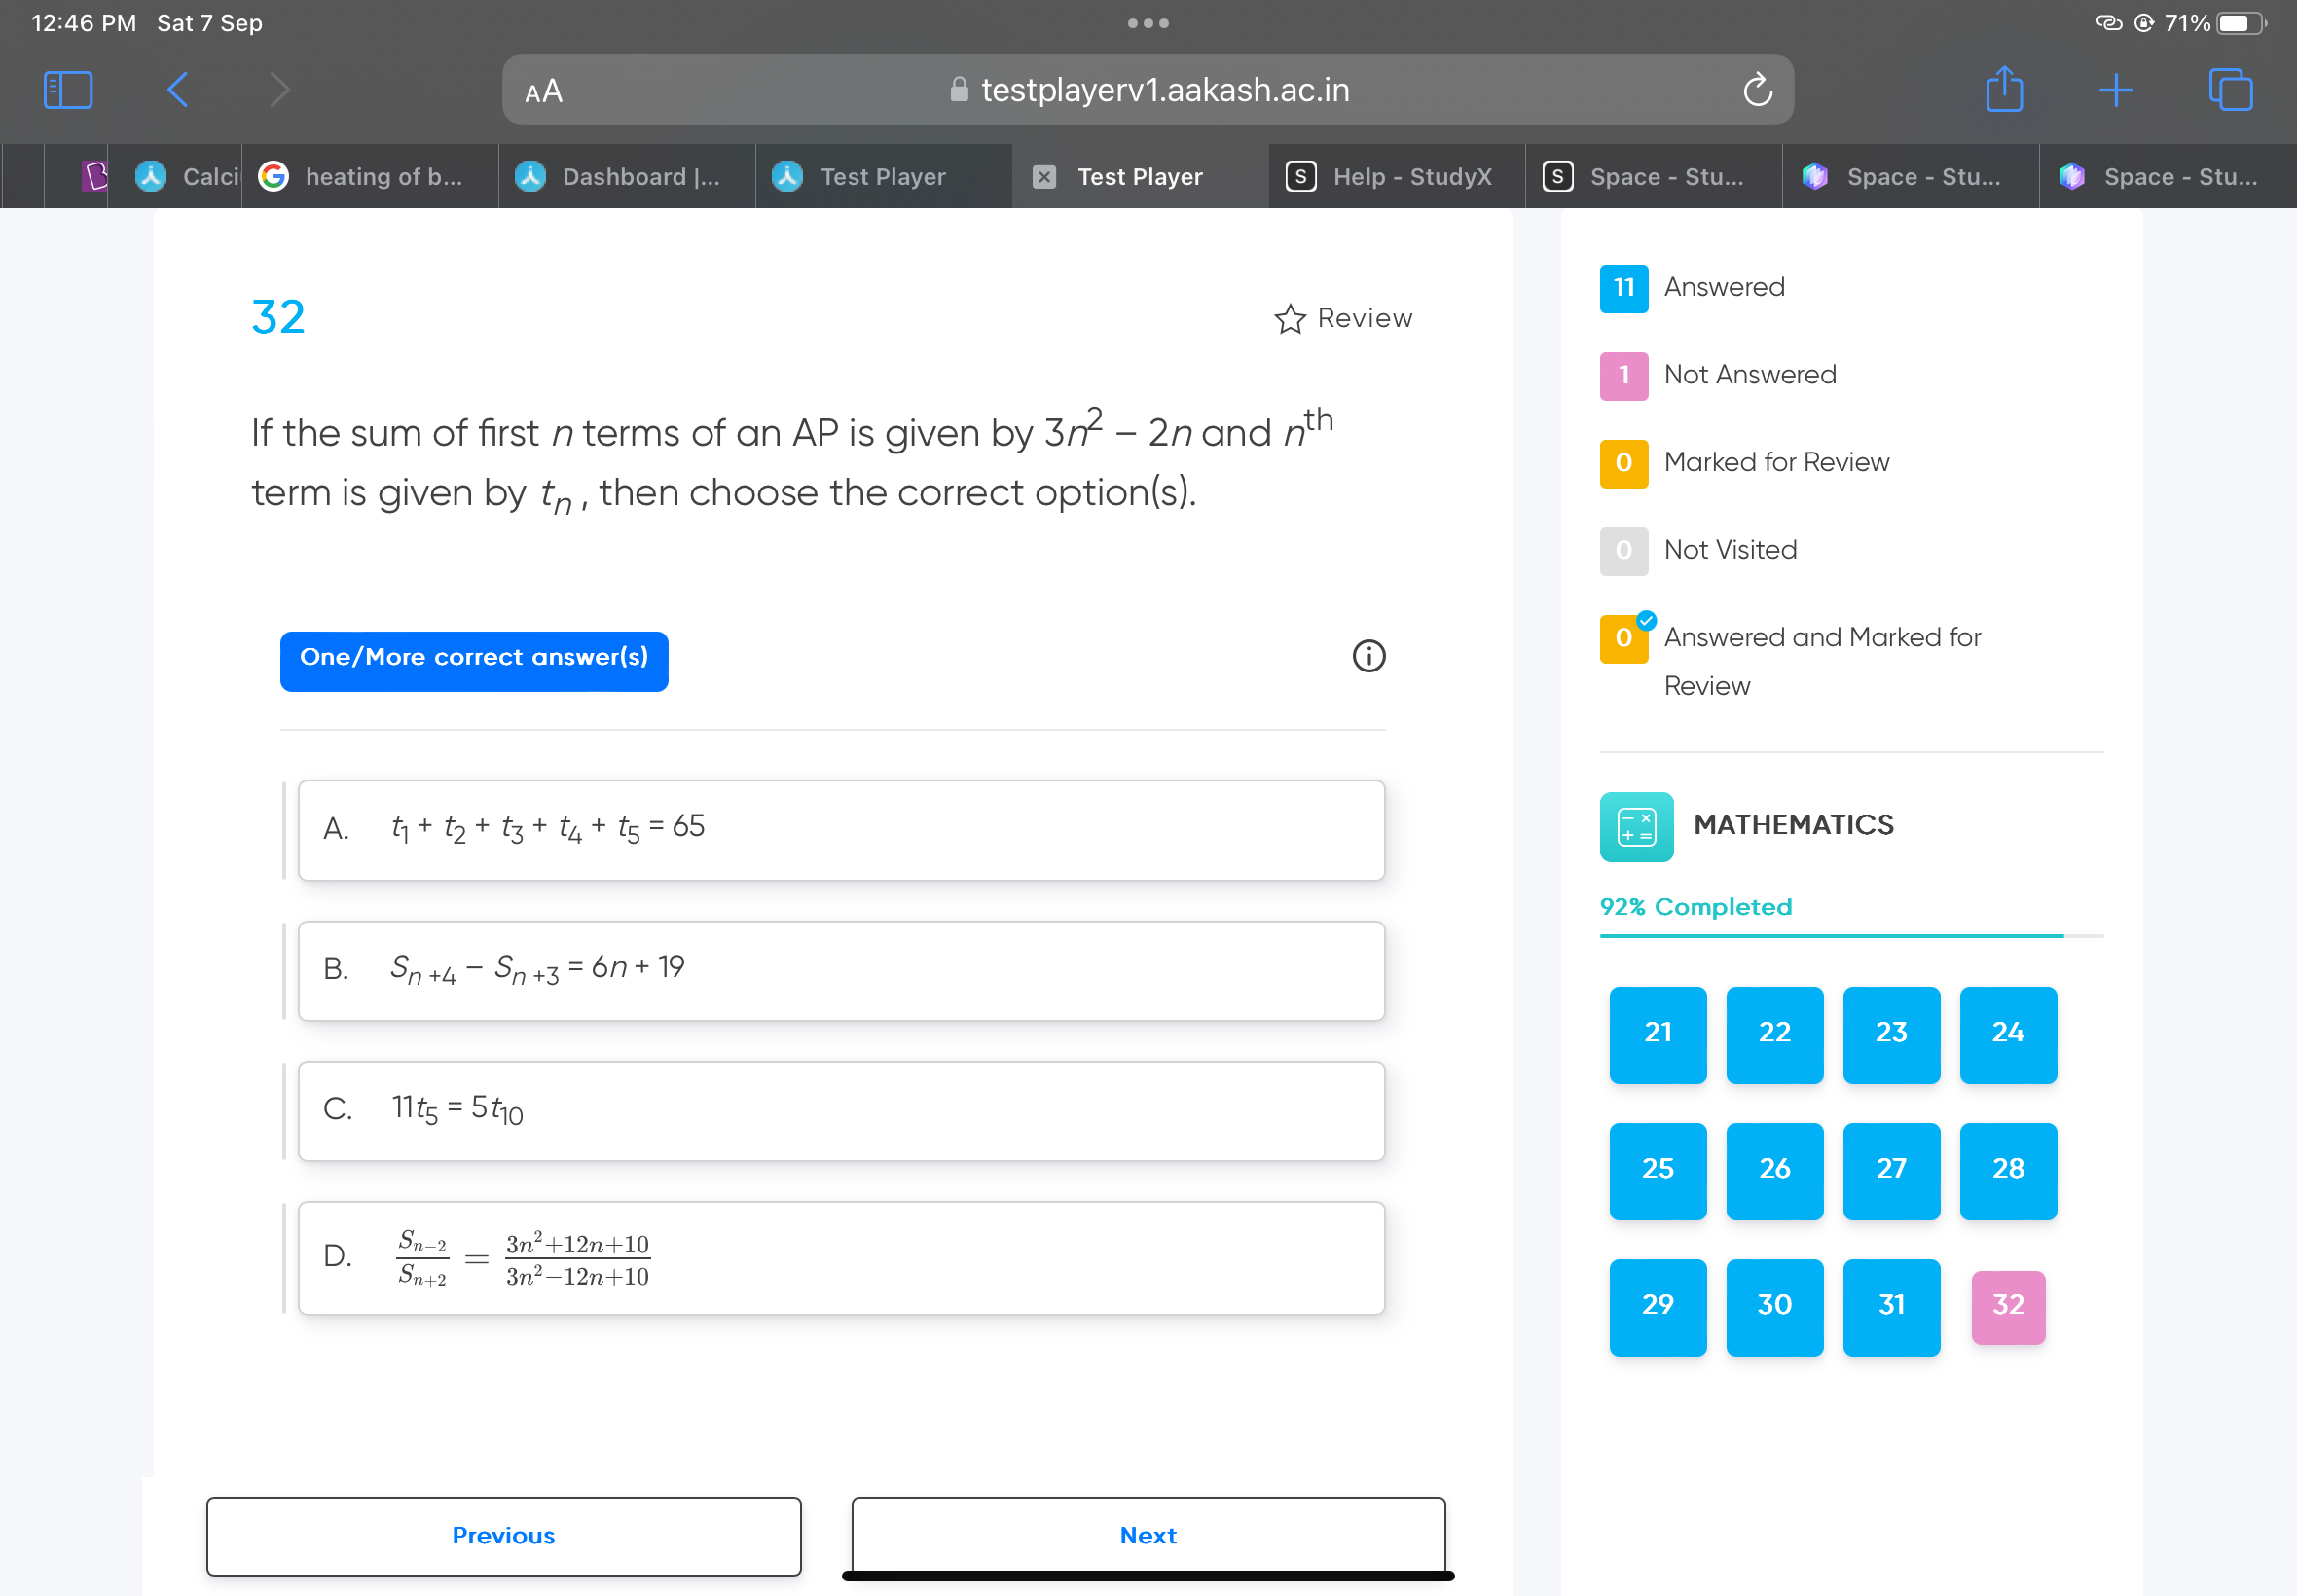Jump to question 31

pyautogui.click(x=1891, y=1306)
